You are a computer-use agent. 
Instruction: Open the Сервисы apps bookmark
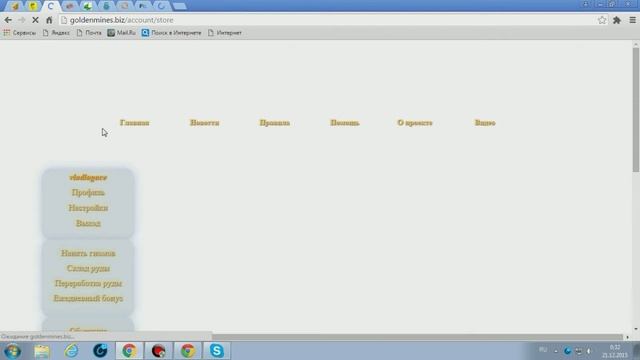point(20,33)
